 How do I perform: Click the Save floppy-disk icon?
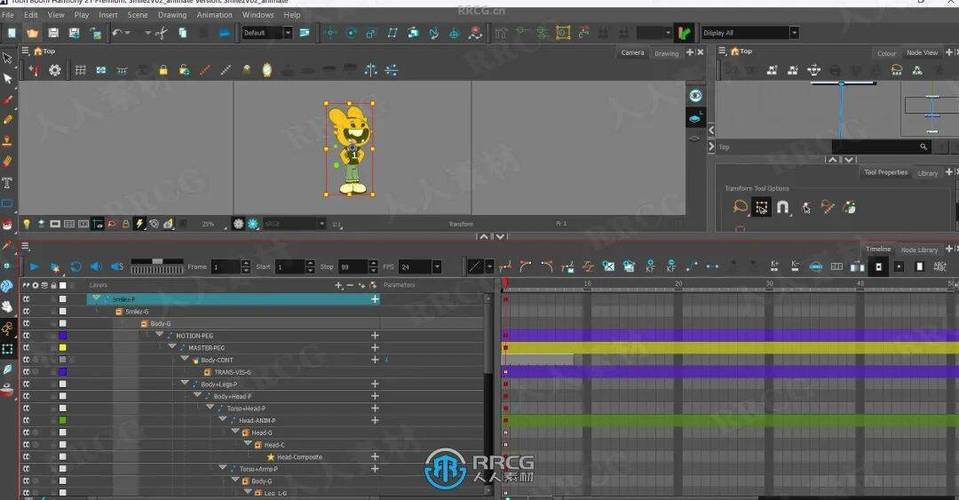(53, 33)
